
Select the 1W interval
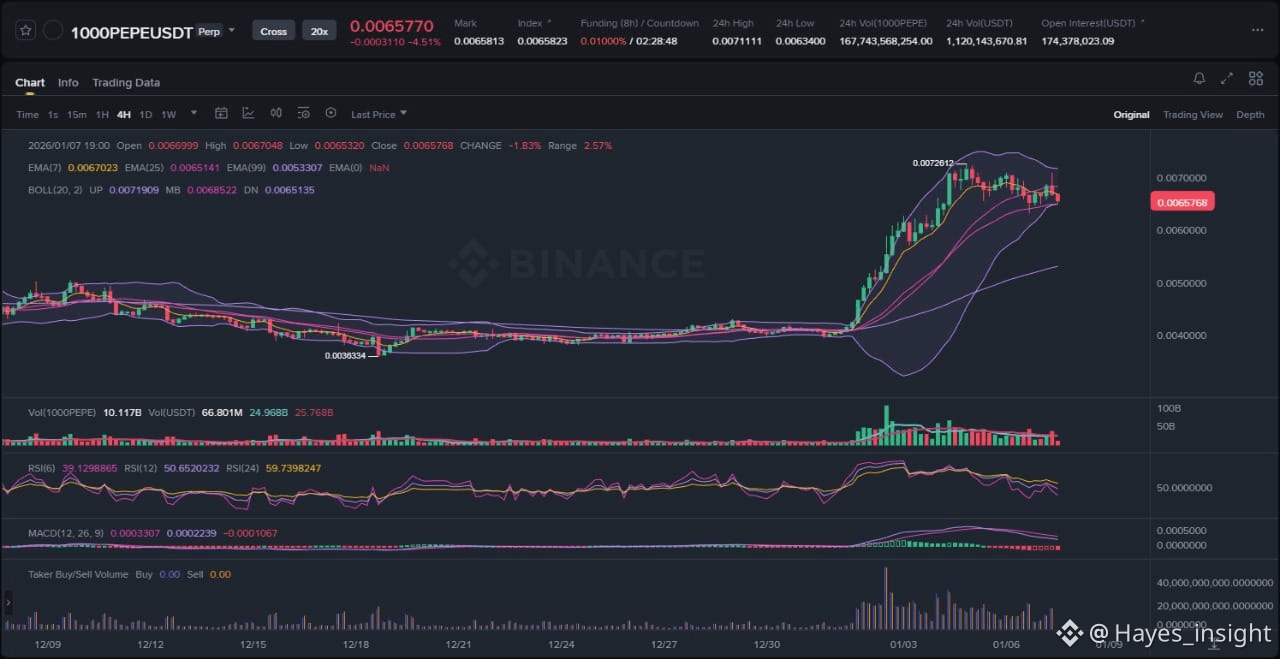(x=169, y=114)
